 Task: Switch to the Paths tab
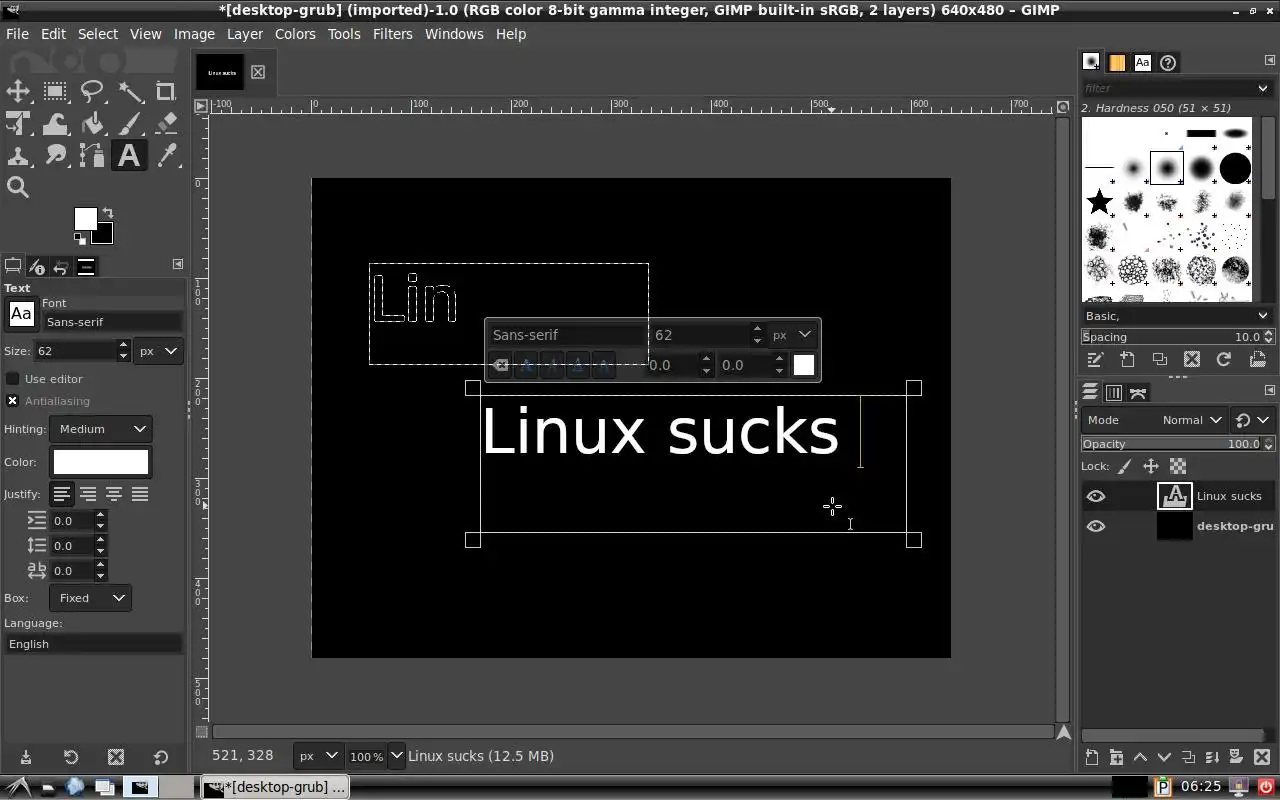1137,392
